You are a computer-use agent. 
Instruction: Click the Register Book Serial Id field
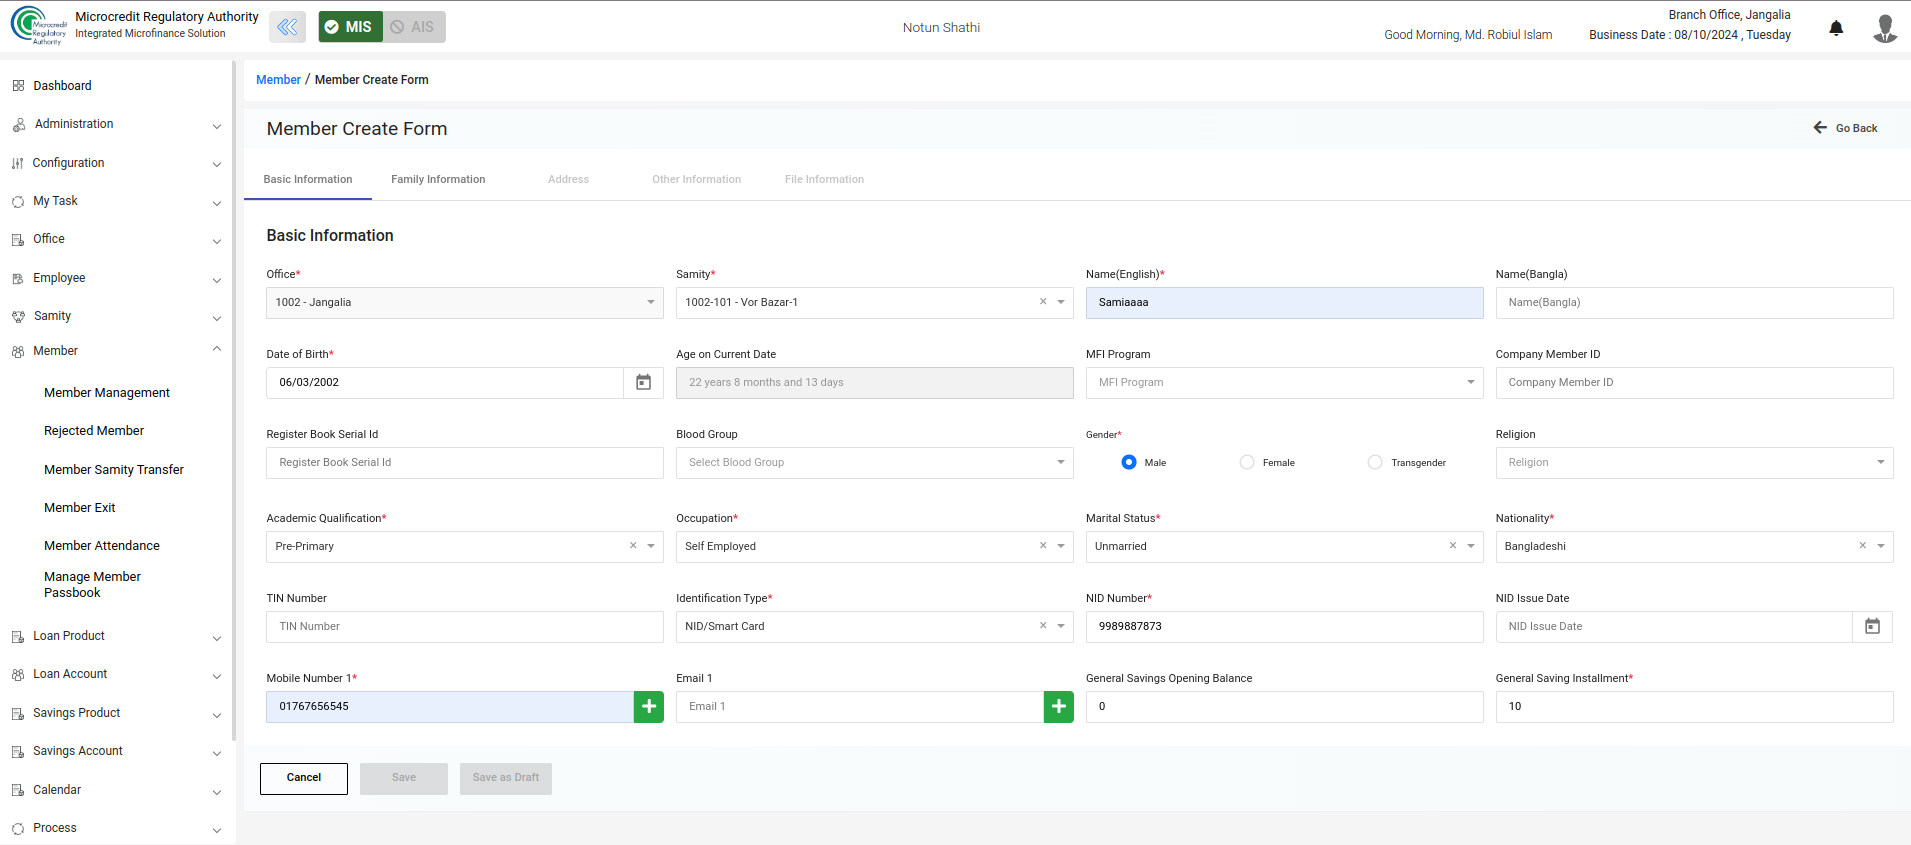coord(464,463)
